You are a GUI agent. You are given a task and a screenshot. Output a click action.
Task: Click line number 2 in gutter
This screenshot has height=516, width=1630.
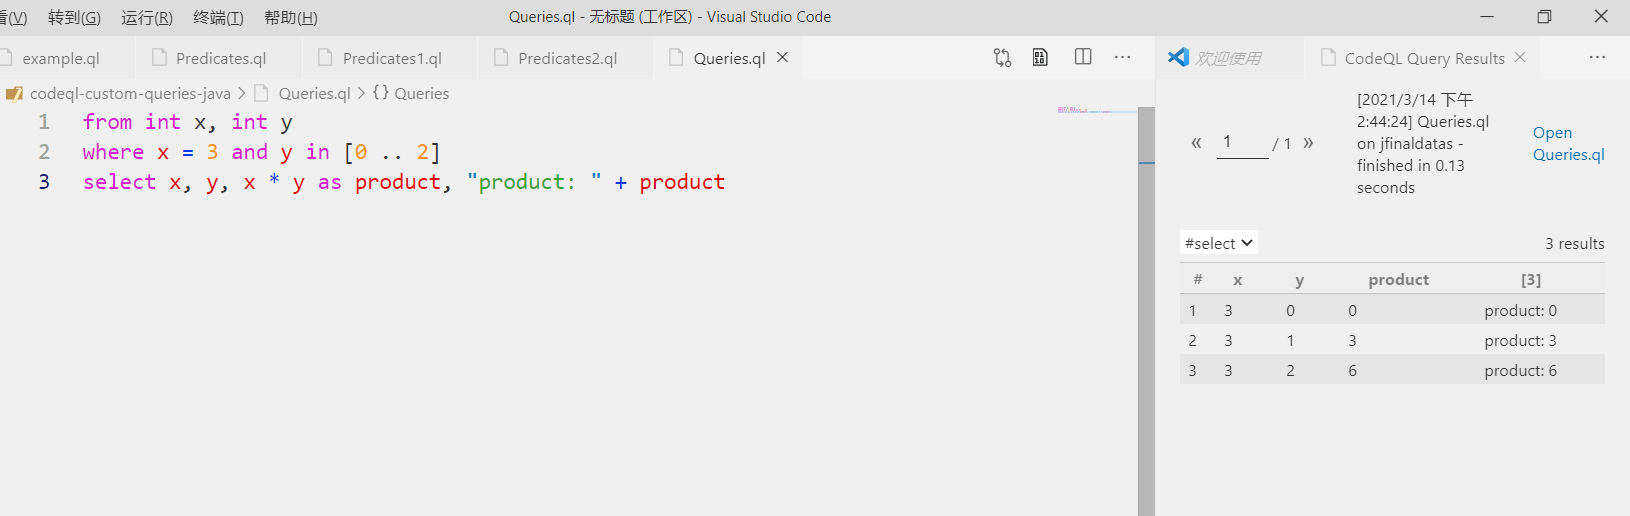44,152
